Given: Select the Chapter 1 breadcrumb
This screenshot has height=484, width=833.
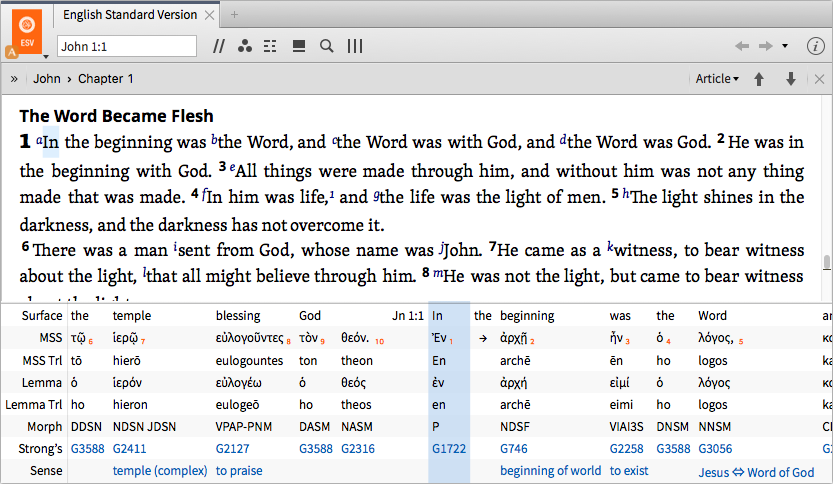Looking at the screenshot, I should 106,79.
